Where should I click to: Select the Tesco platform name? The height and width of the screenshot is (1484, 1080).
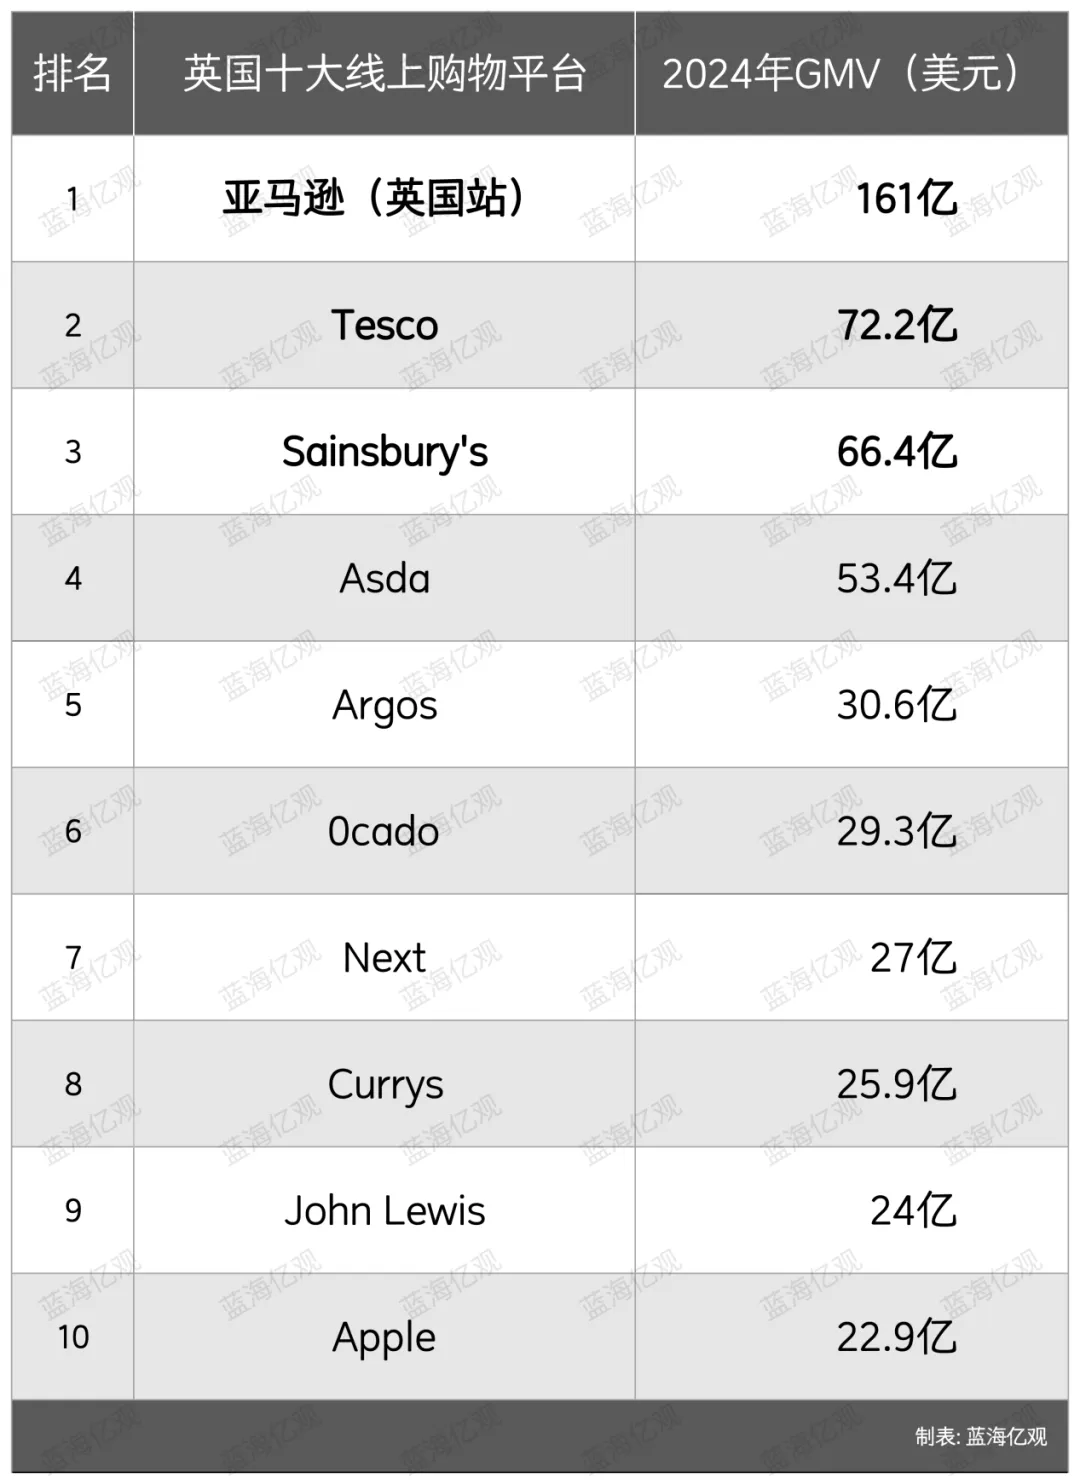[385, 325]
